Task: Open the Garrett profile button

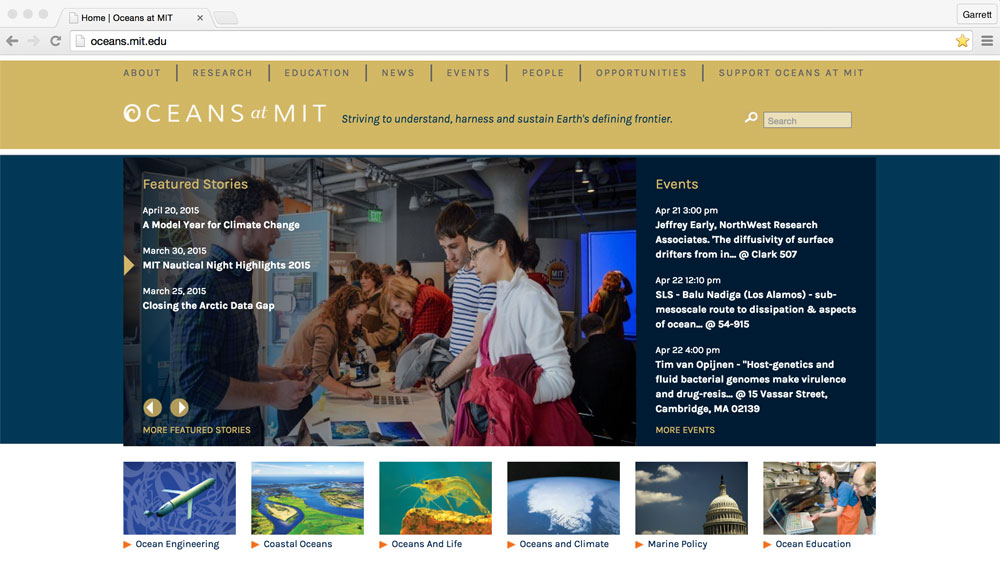Action: pos(976,15)
